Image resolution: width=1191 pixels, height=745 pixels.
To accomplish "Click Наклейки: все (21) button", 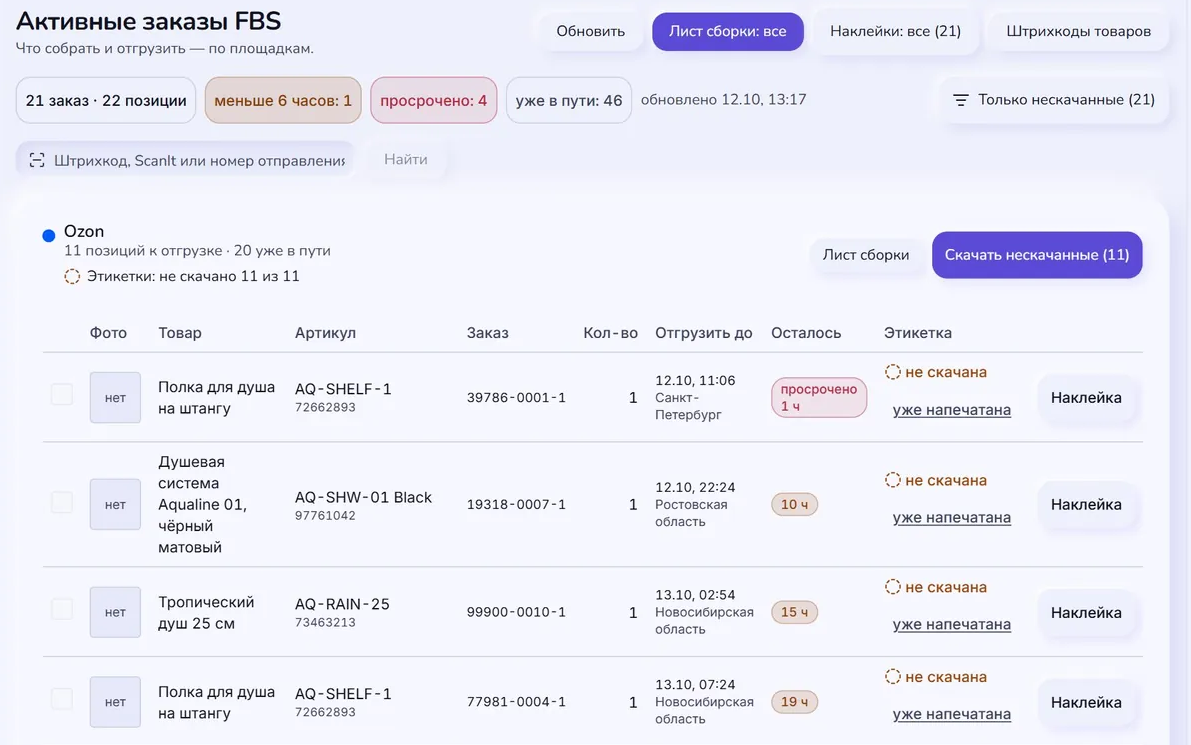I will pyautogui.click(x=896, y=31).
